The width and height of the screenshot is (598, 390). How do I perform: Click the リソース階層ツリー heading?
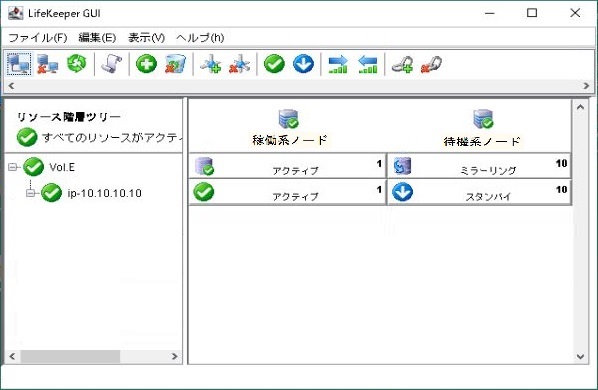tap(69, 117)
